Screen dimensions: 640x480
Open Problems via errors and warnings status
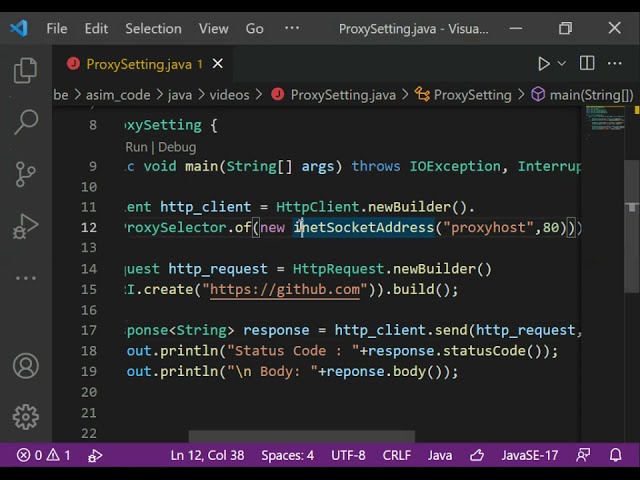point(44,455)
